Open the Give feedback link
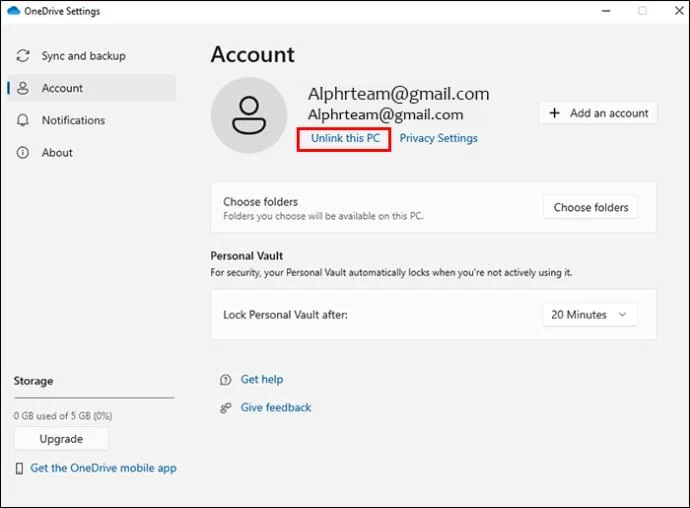The width and height of the screenshot is (690, 508). (x=276, y=408)
